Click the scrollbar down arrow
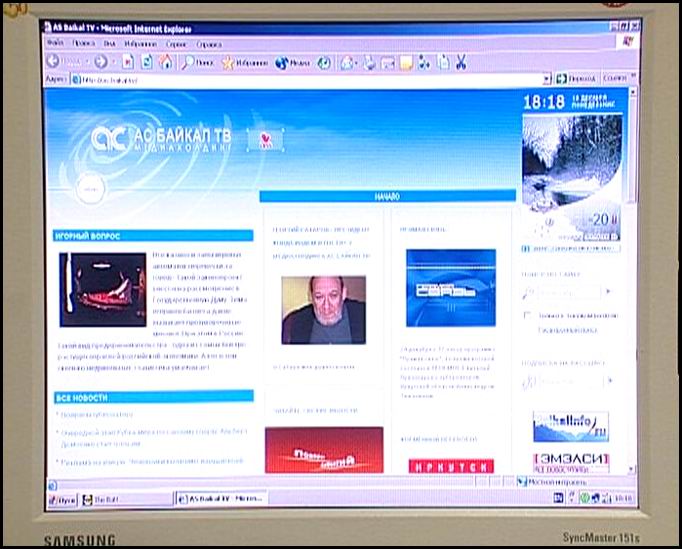 tap(632, 469)
